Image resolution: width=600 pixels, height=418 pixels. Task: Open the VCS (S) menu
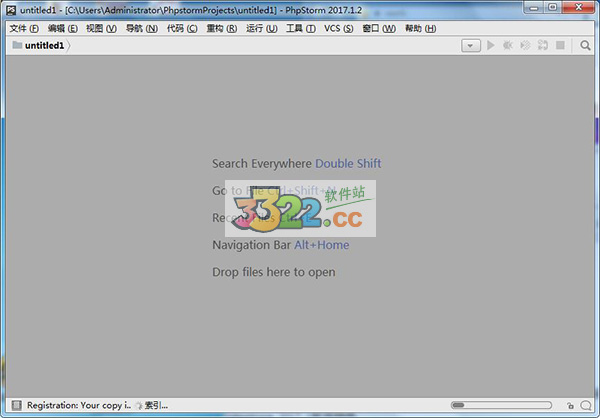coord(339,28)
